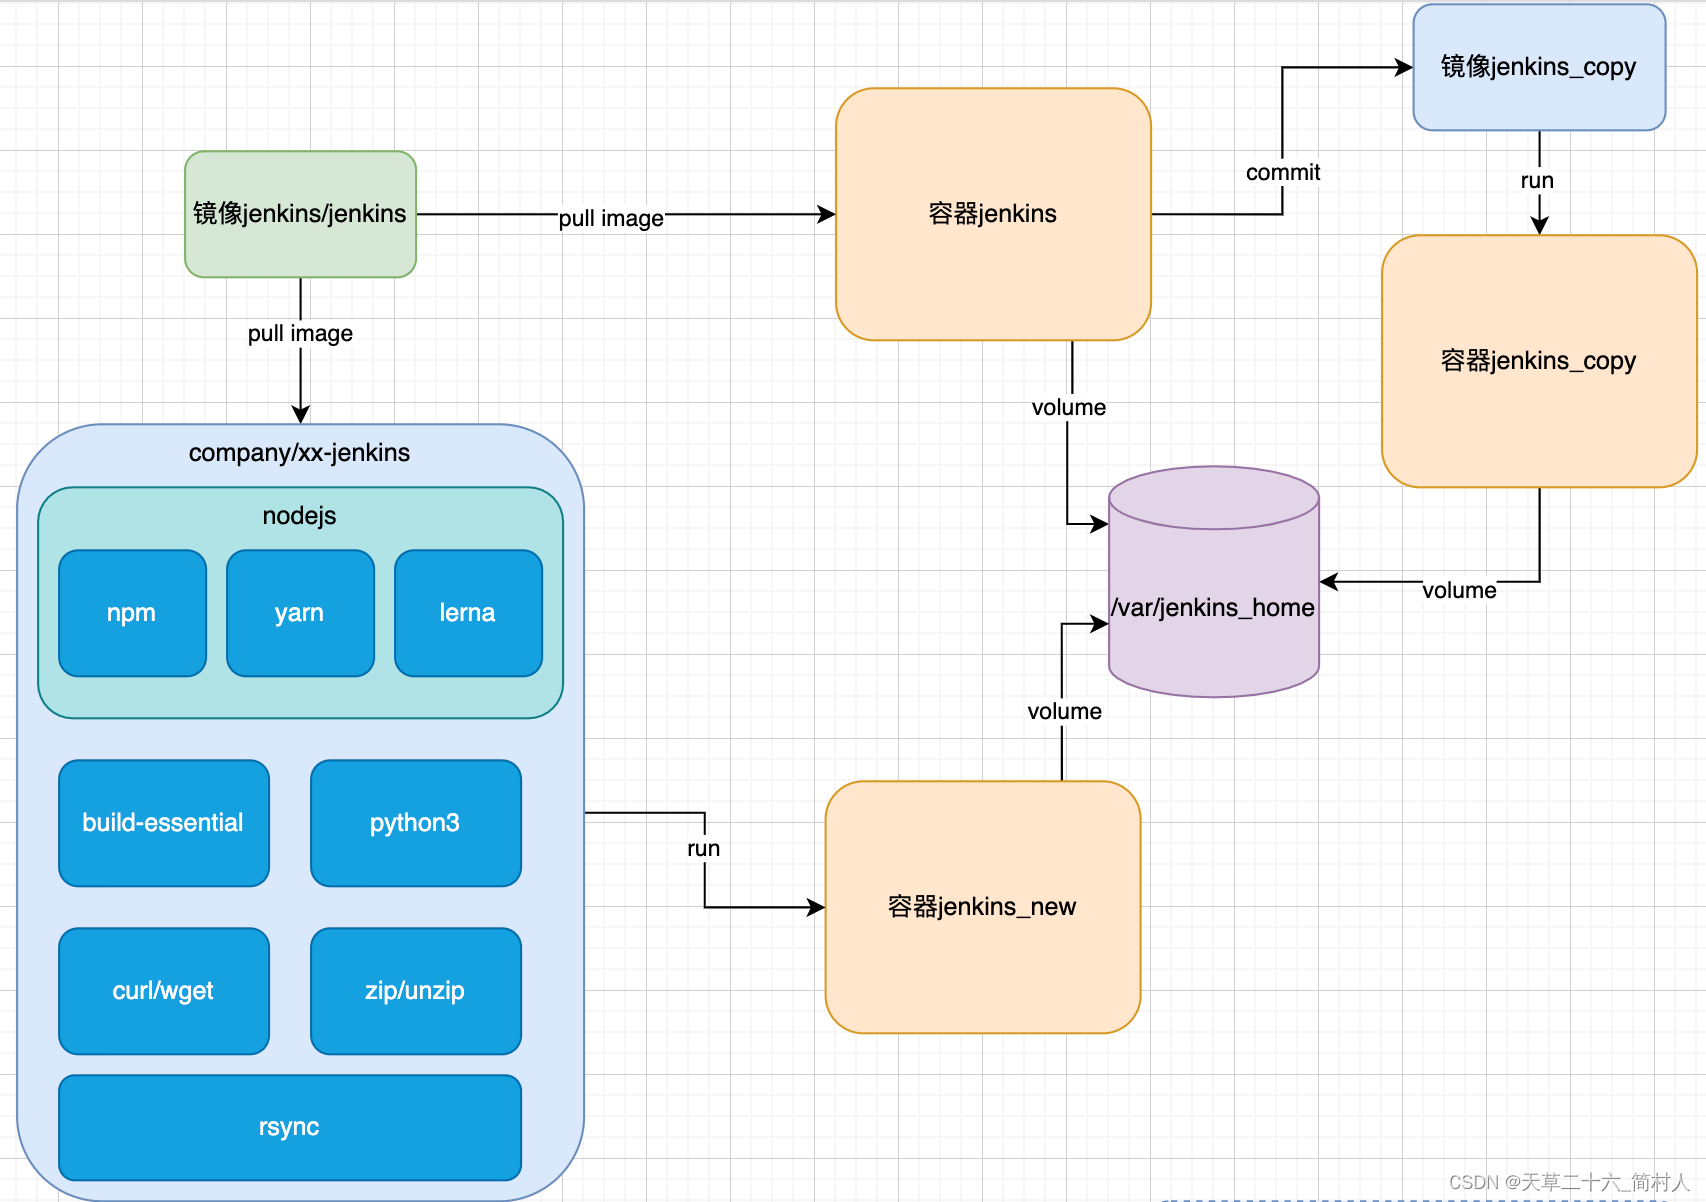Select the /var/jenkins_home cylinder shape
Screen dimensions: 1706x1202
coord(1214,581)
